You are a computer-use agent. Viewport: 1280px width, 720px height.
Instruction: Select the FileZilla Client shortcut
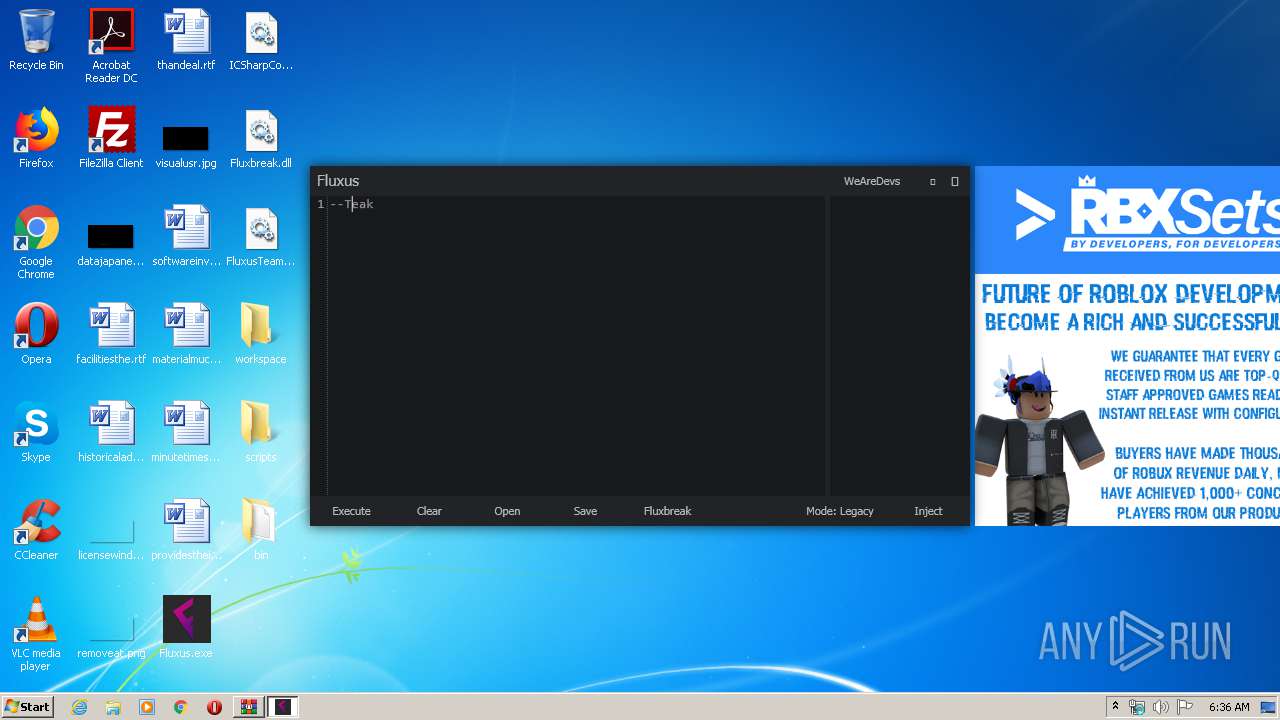111,138
